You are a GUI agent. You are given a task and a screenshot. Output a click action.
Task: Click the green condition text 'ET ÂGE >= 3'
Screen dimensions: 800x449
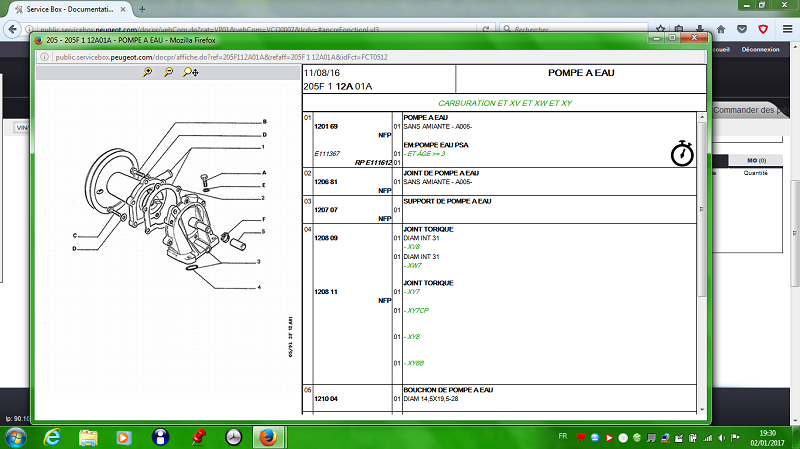click(x=424, y=154)
